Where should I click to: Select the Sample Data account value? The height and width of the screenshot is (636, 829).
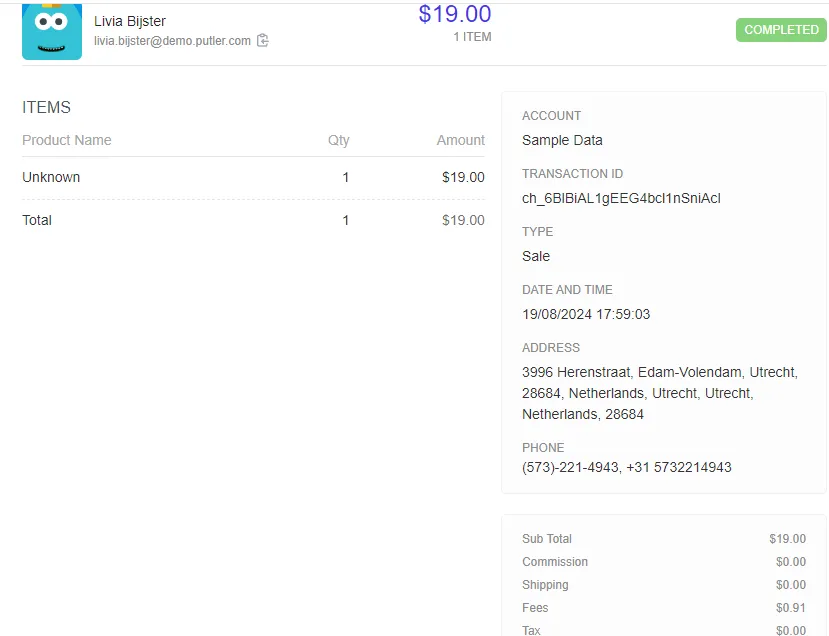[x=562, y=140]
